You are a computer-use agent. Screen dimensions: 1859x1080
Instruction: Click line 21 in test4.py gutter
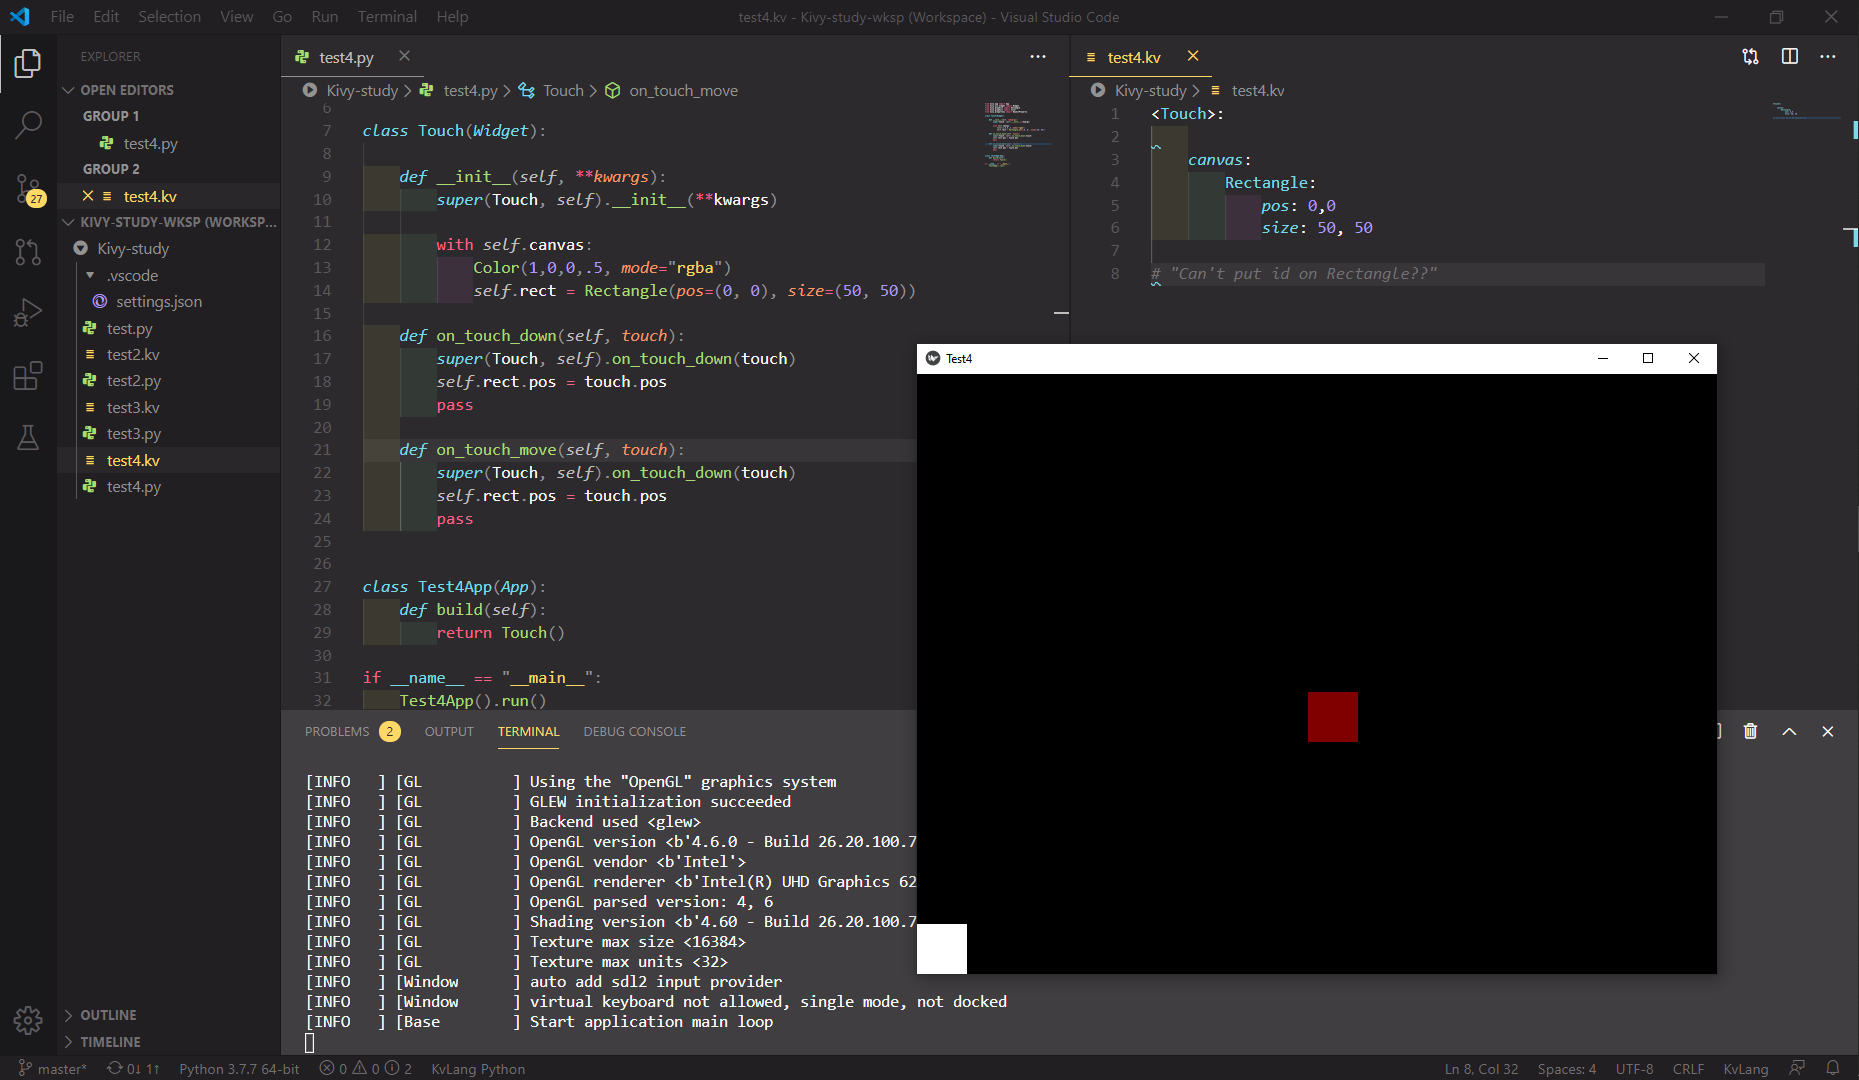[322, 450]
